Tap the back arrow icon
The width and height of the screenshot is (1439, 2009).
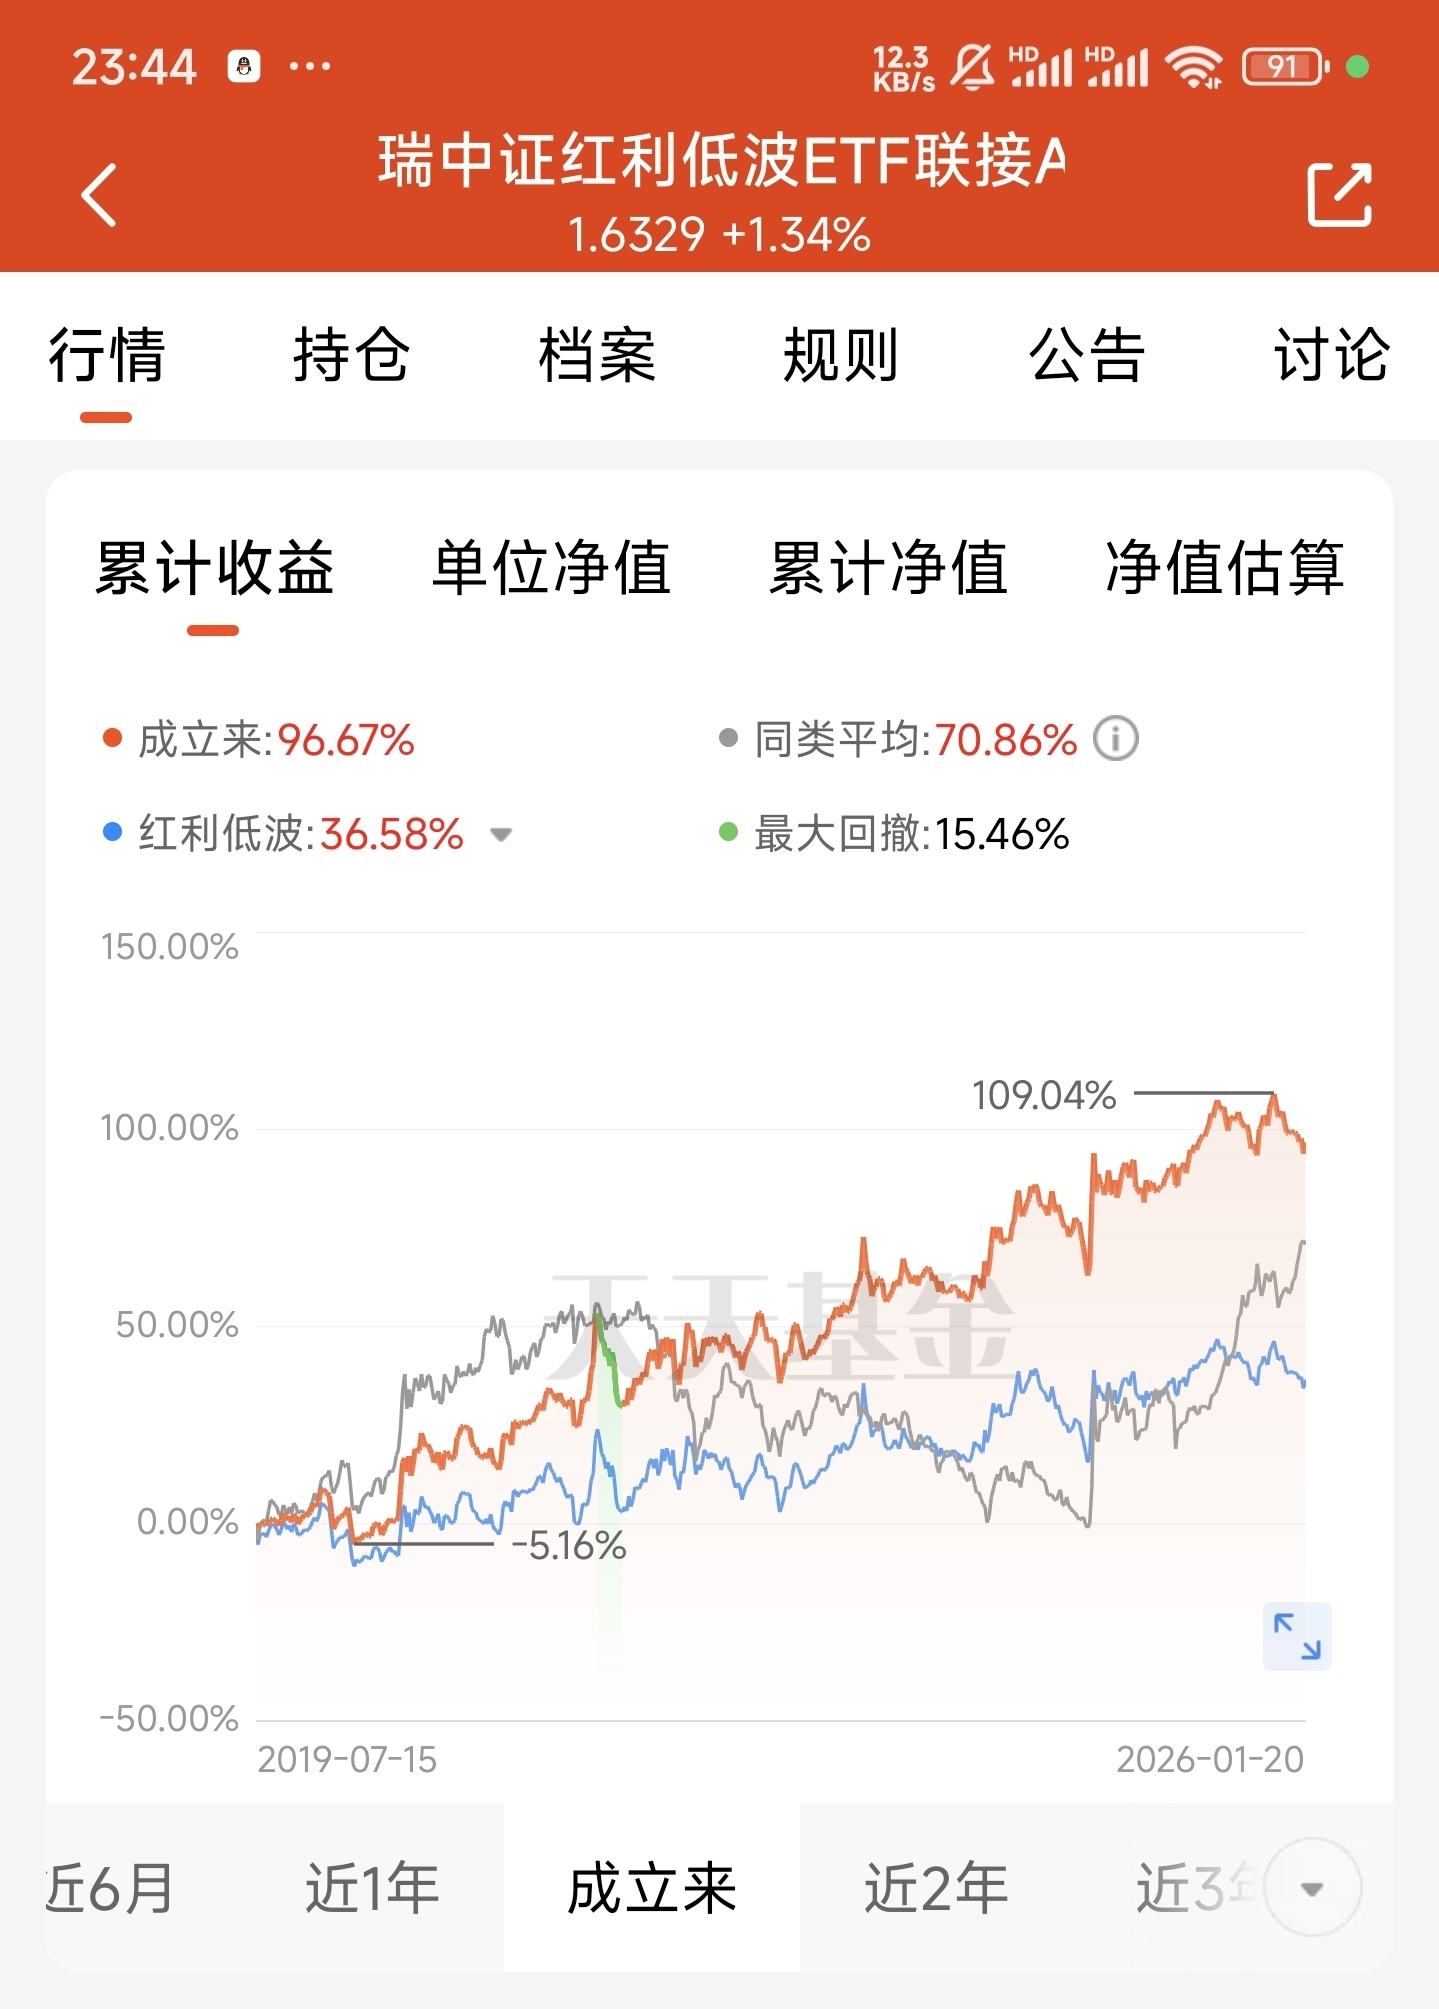coord(99,195)
